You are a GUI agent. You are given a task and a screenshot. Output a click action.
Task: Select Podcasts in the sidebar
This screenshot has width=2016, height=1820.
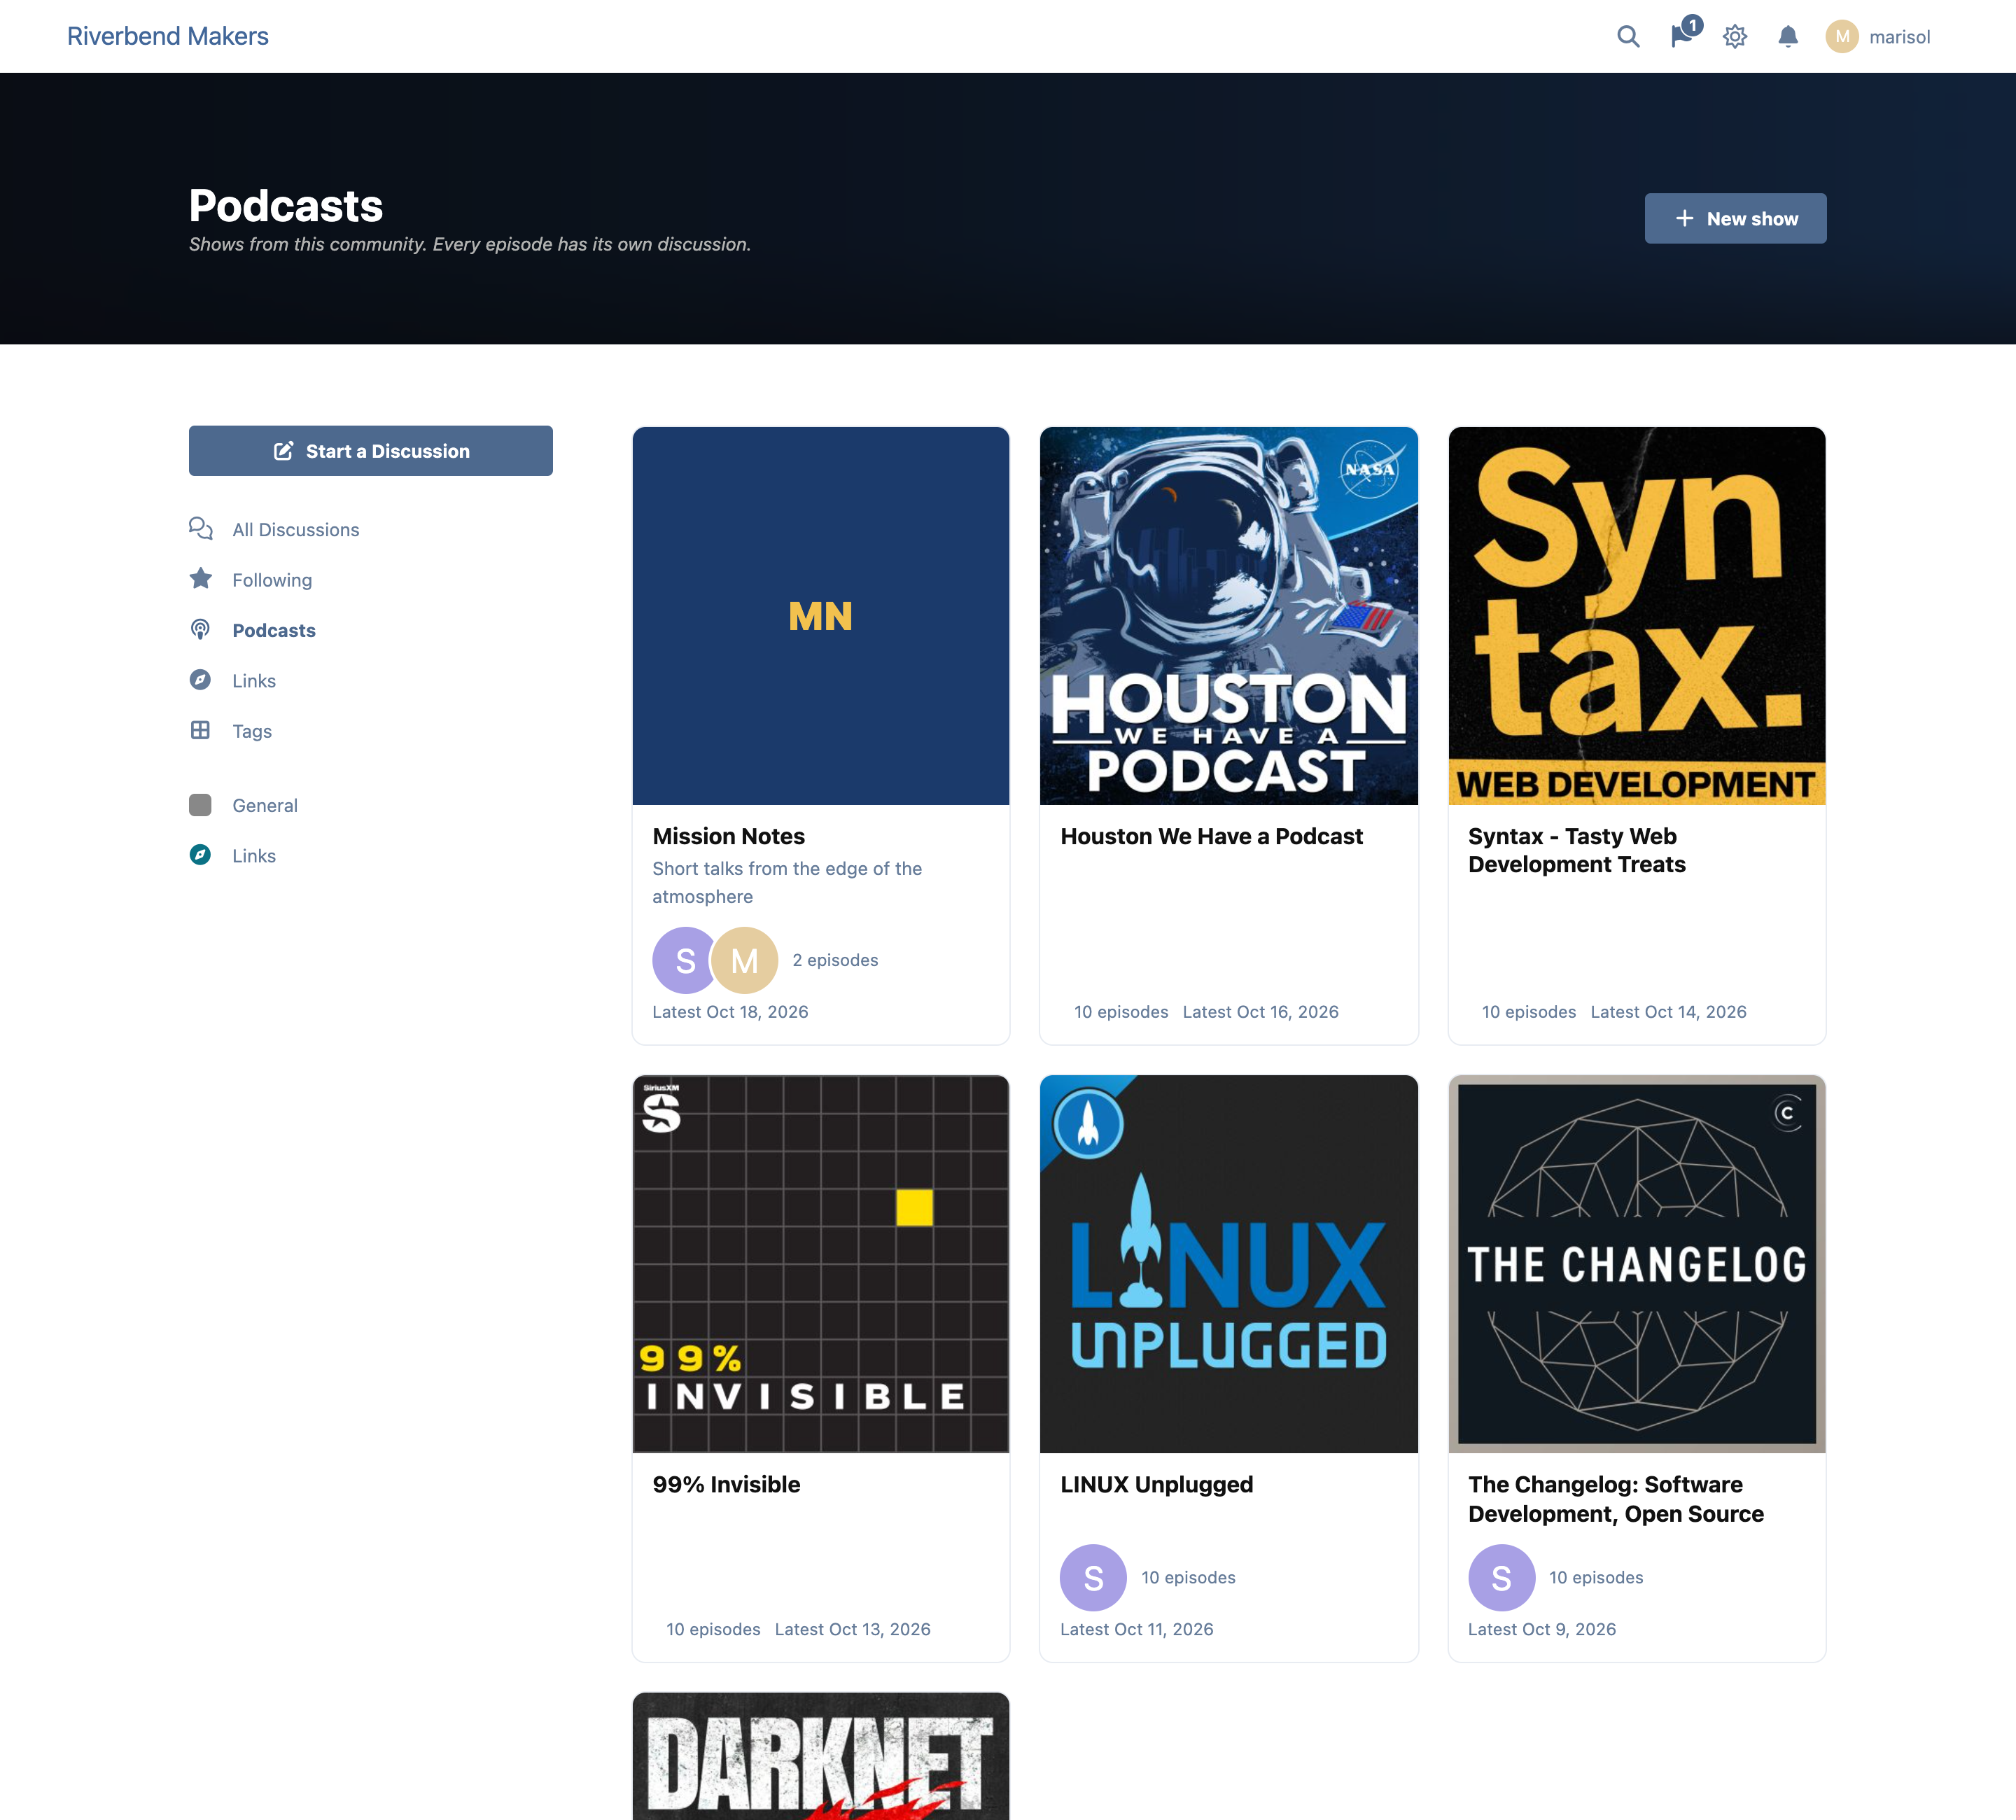tap(274, 630)
